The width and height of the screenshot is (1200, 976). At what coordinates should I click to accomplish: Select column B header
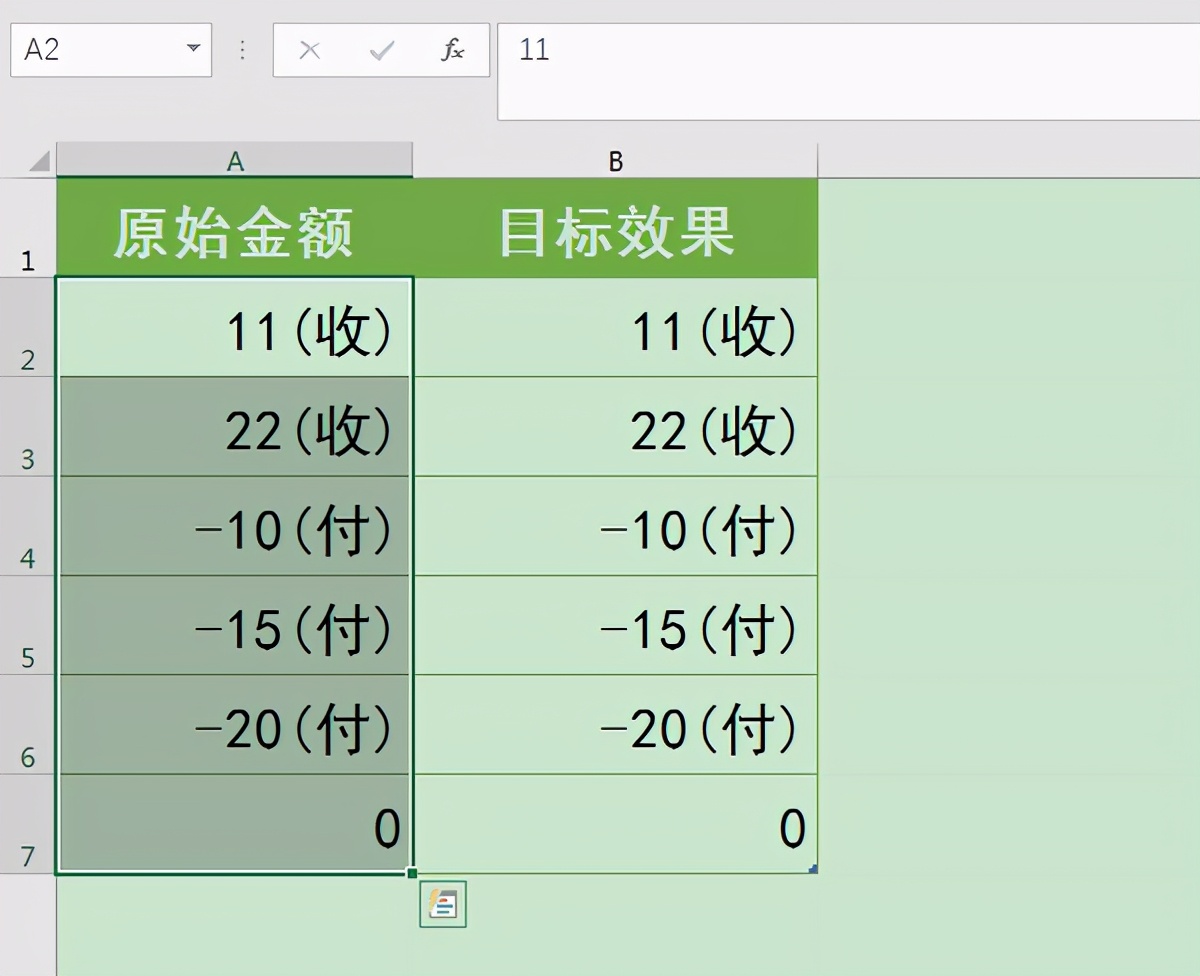click(x=616, y=161)
